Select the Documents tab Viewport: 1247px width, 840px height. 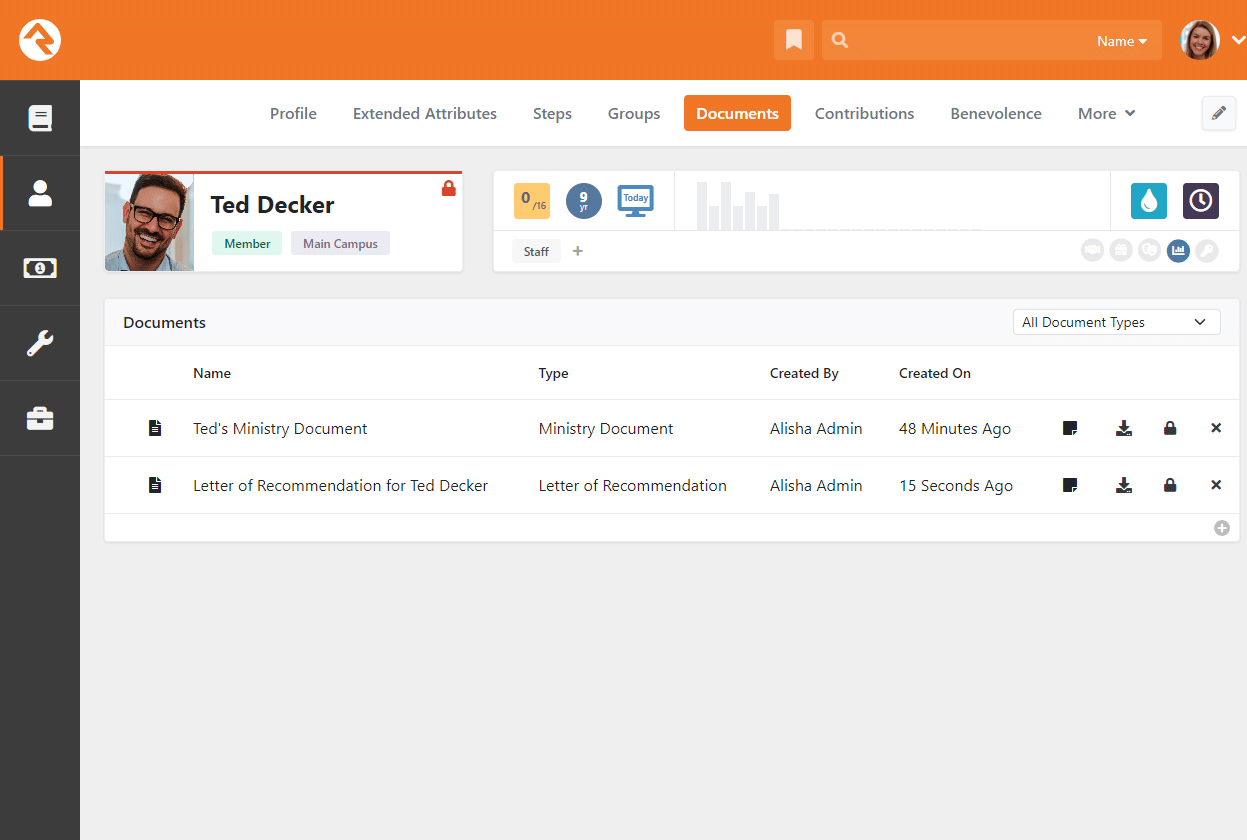[x=737, y=113]
